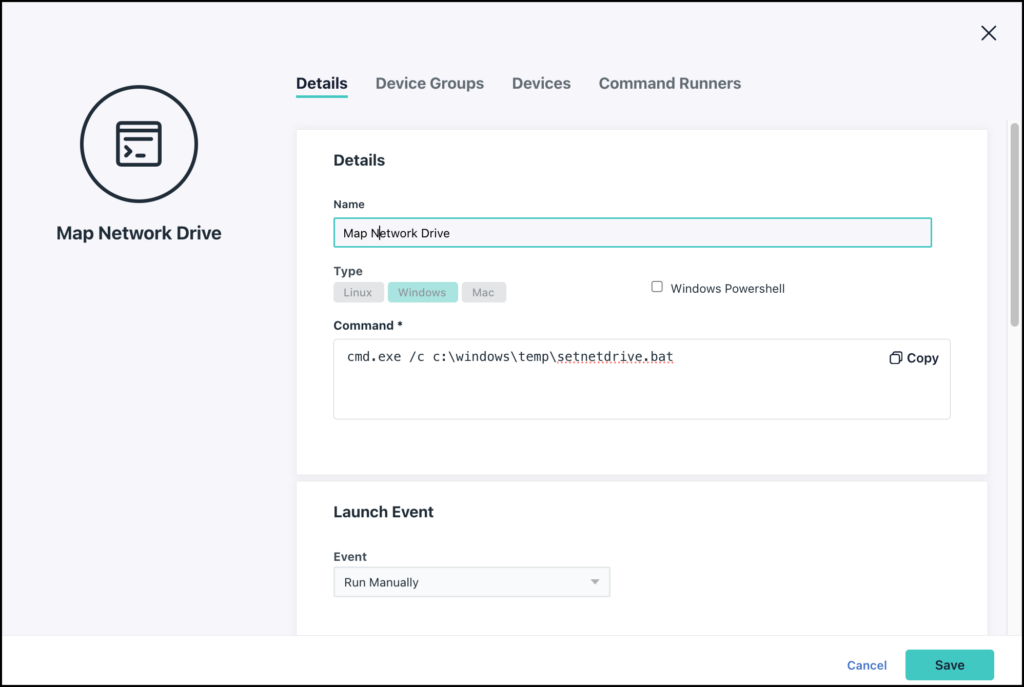The width and height of the screenshot is (1024, 687).
Task: Save the command changes
Action: (x=949, y=665)
